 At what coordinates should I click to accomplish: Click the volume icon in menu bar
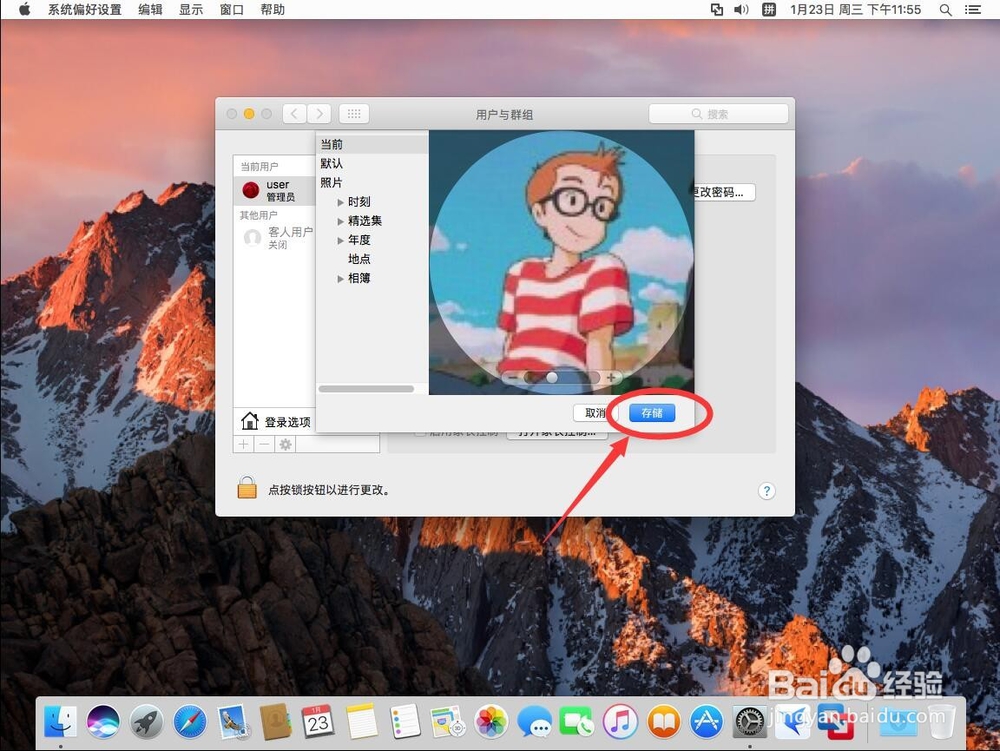[741, 10]
